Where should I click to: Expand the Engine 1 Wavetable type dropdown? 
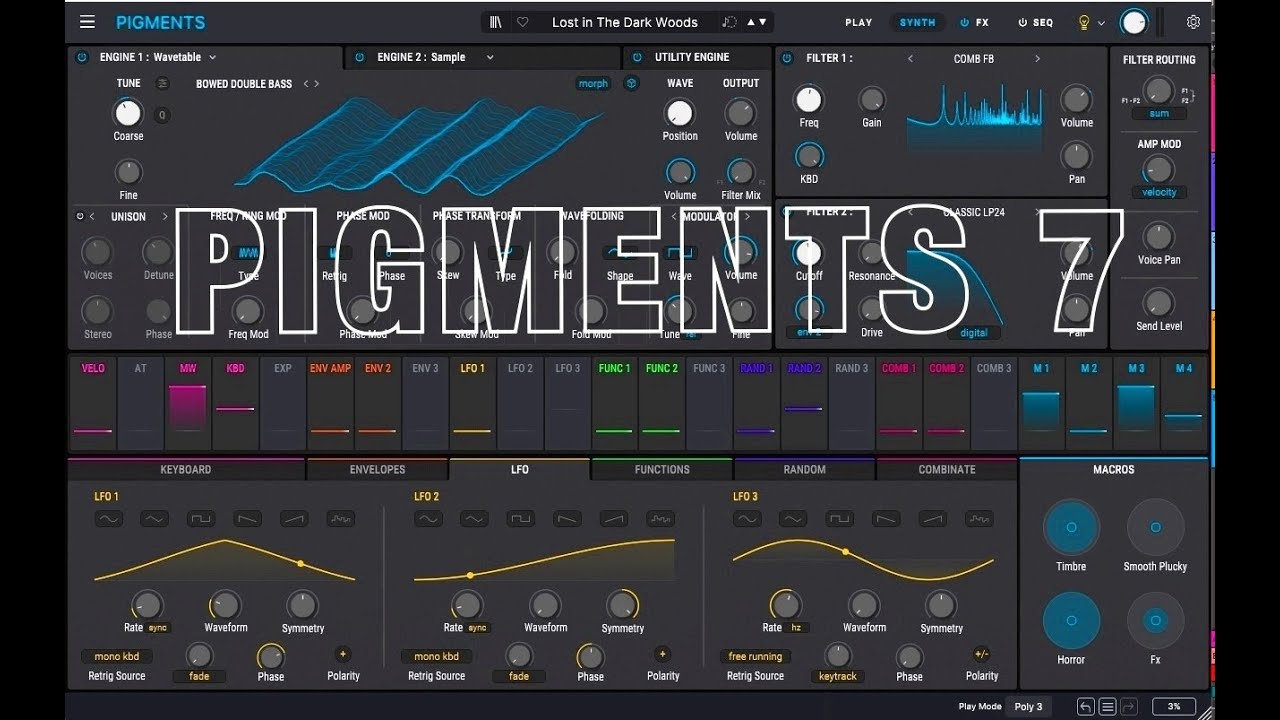click(x=212, y=57)
